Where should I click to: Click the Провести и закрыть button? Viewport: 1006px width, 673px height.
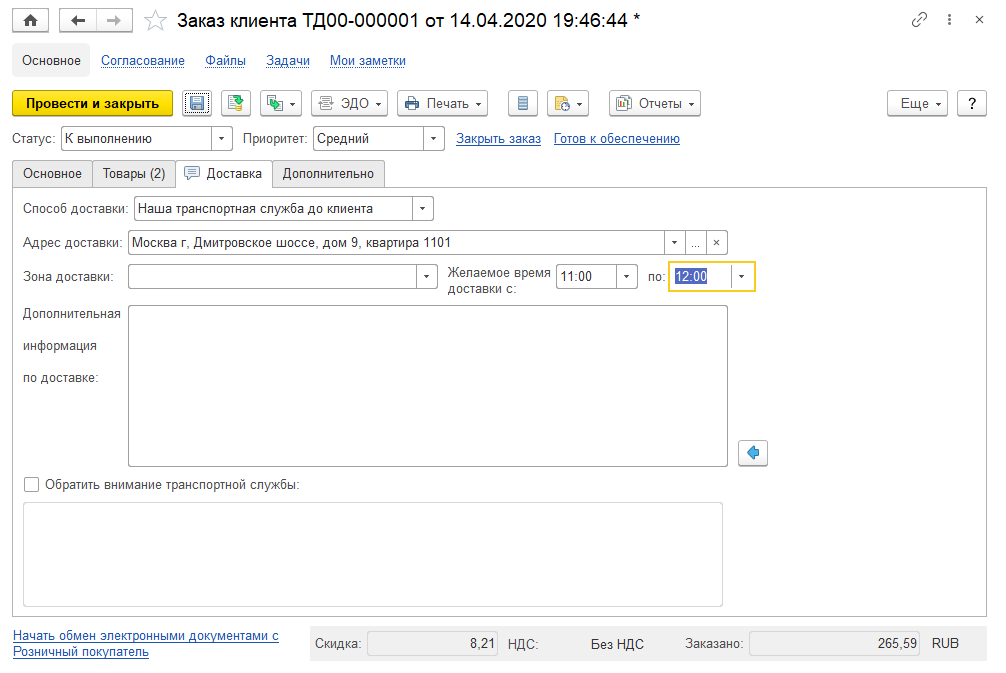(x=92, y=103)
